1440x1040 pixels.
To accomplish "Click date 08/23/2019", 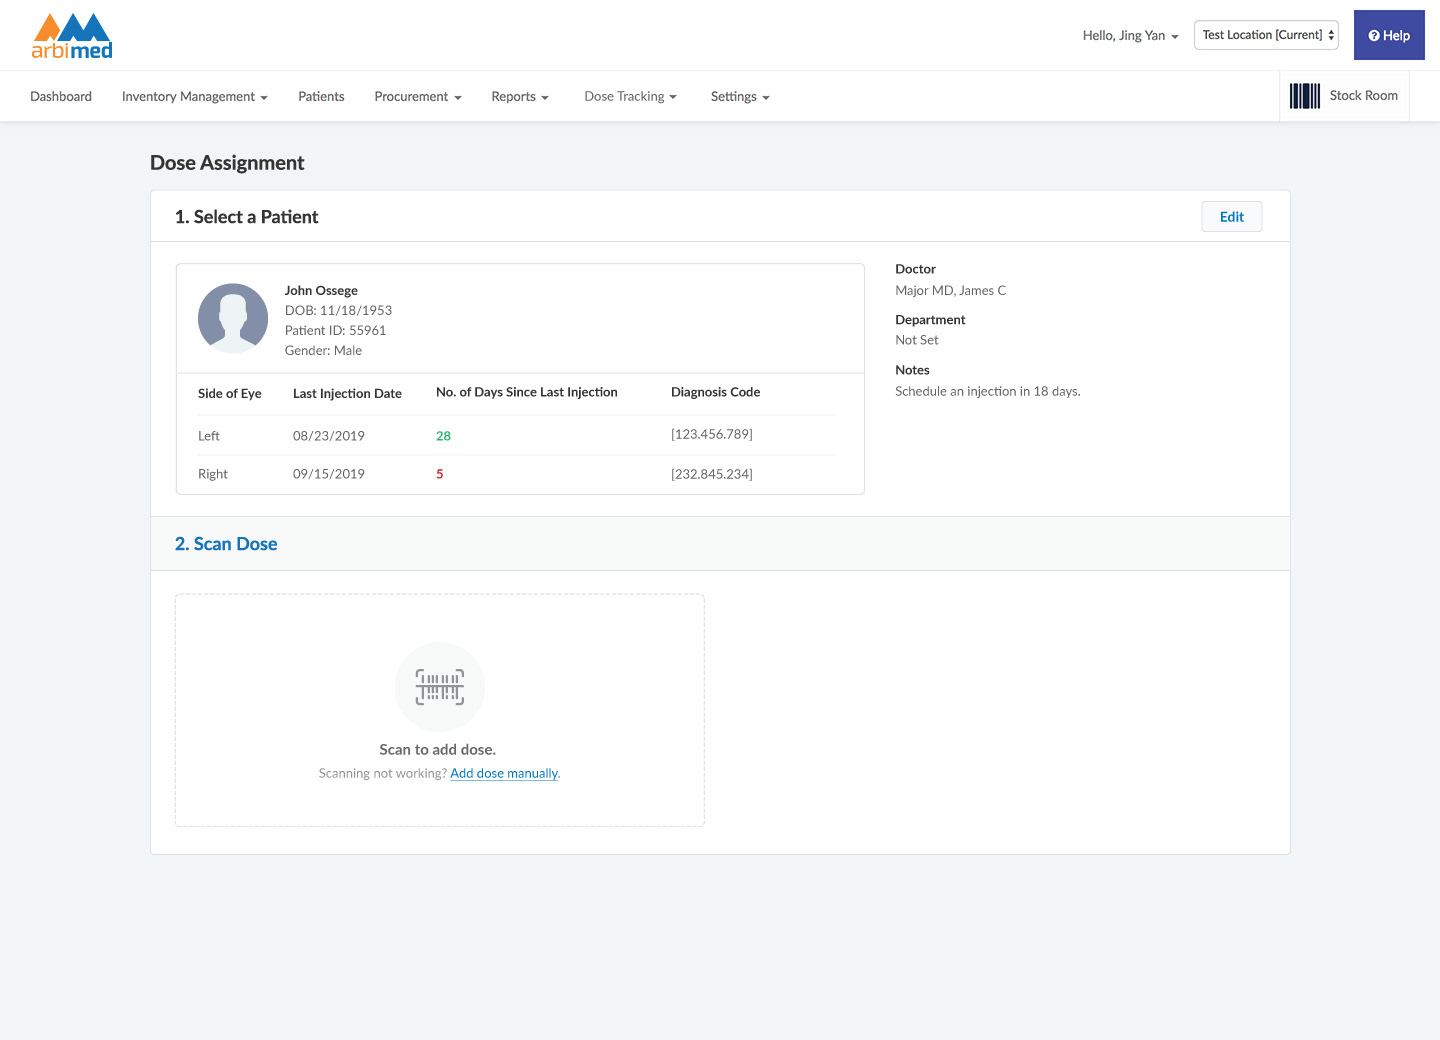I will 329,436.
